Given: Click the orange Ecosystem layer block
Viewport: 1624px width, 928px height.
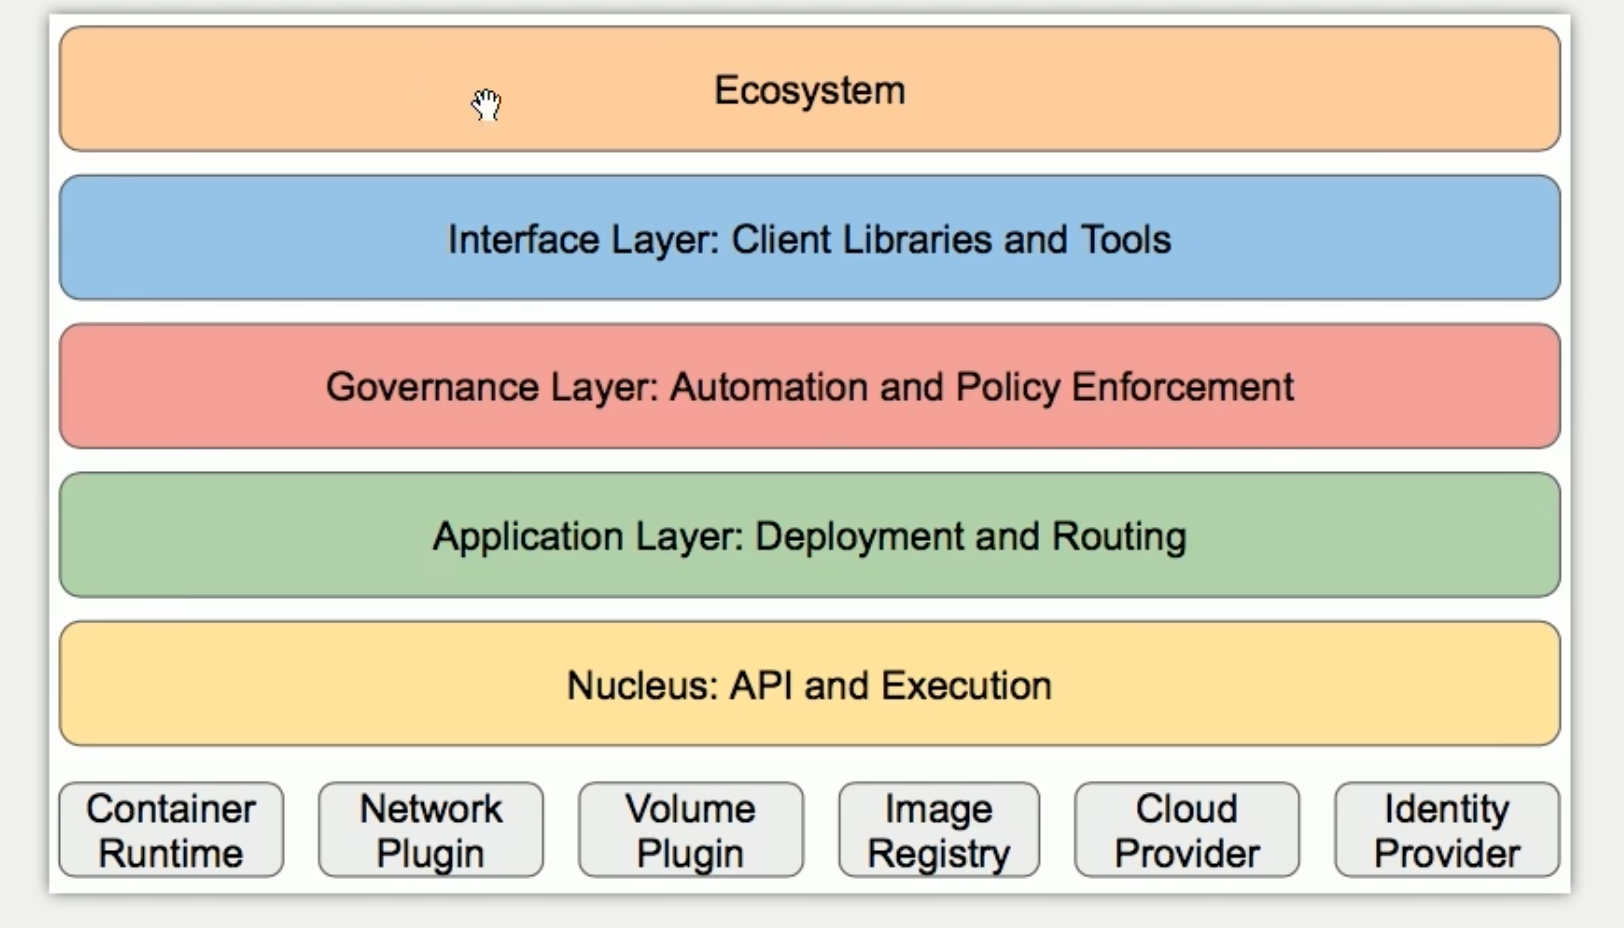Looking at the screenshot, I should [810, 89].
